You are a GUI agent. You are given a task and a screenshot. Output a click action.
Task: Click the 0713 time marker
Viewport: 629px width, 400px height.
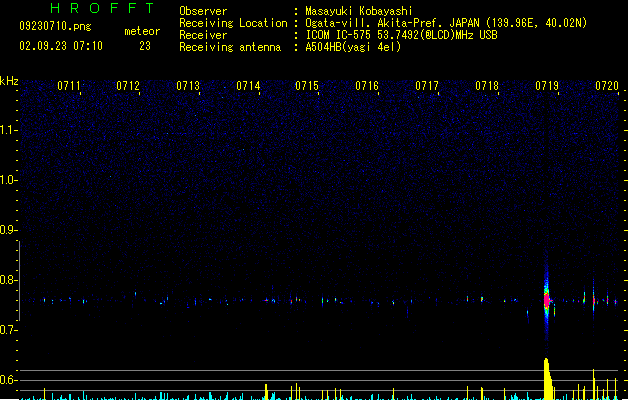pyautogui.click(x=188, y=86)
